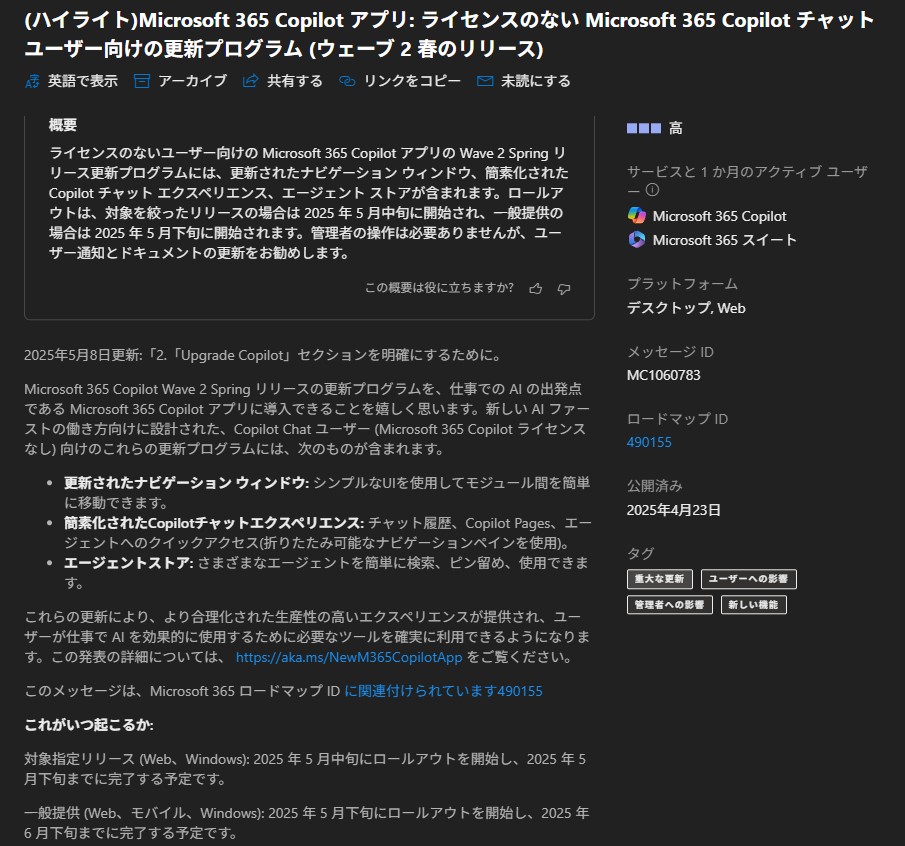The image size is (905, 846).
Task: Click the これがいつ起こるか: heading
Action: (89, 725)
